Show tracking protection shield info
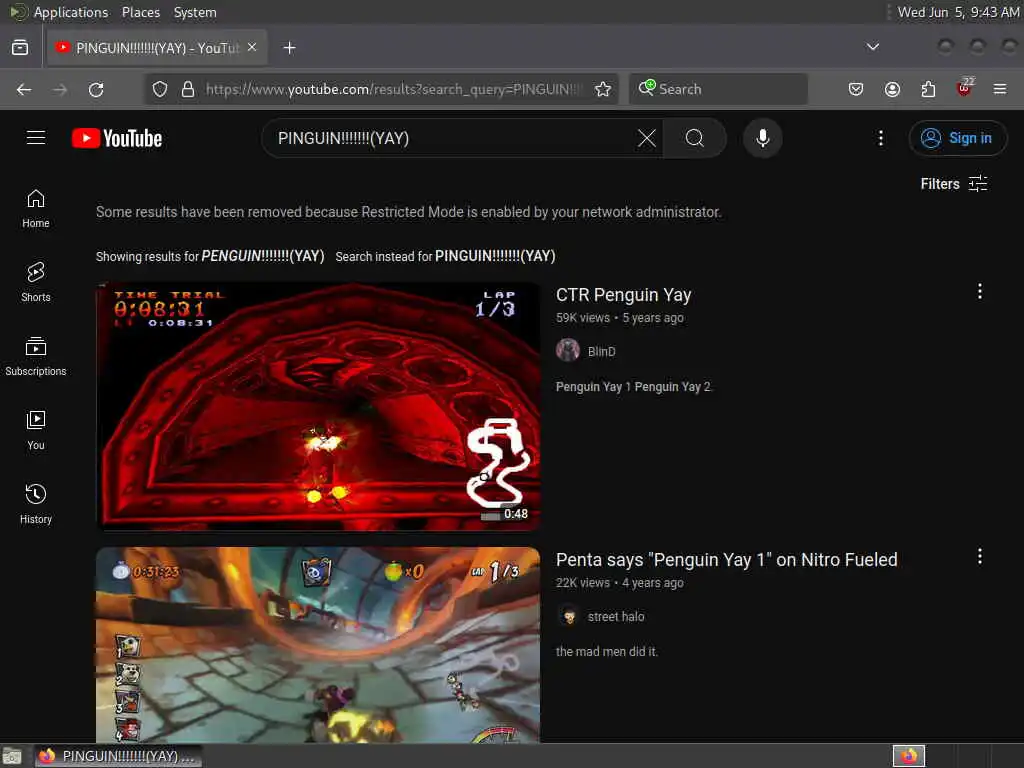 point(160,89)
